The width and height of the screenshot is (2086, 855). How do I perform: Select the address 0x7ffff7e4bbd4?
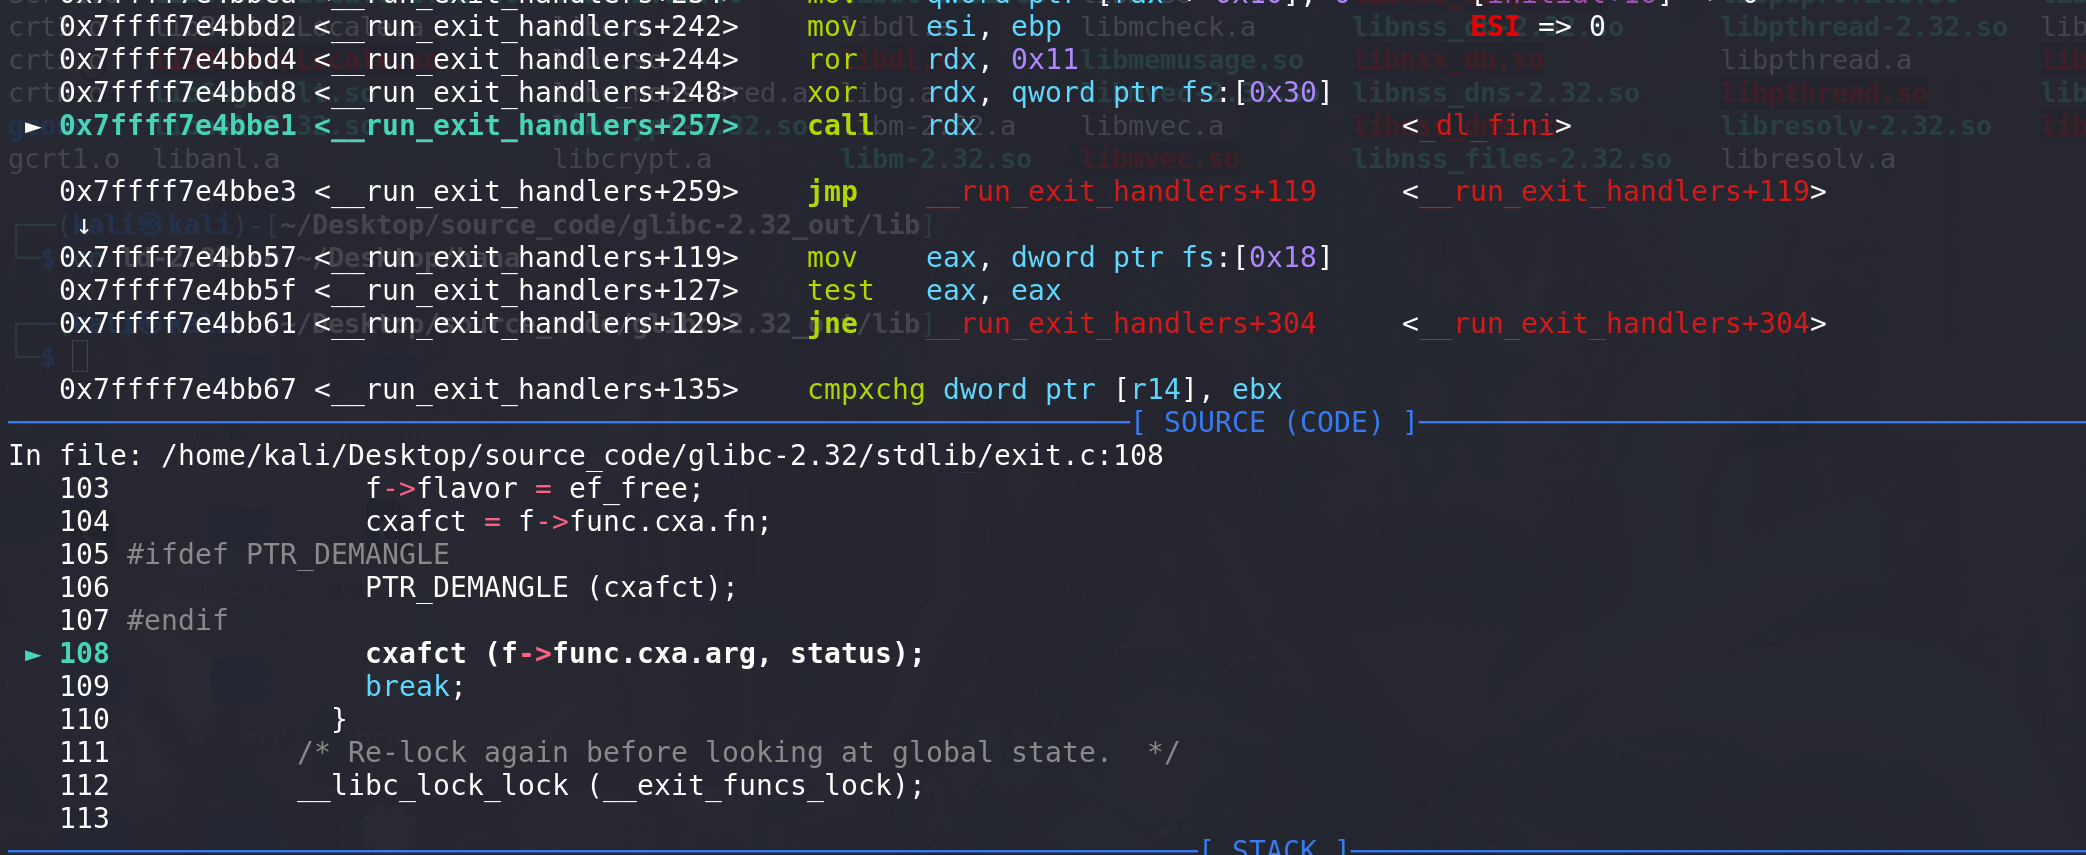tap(178, 59)
